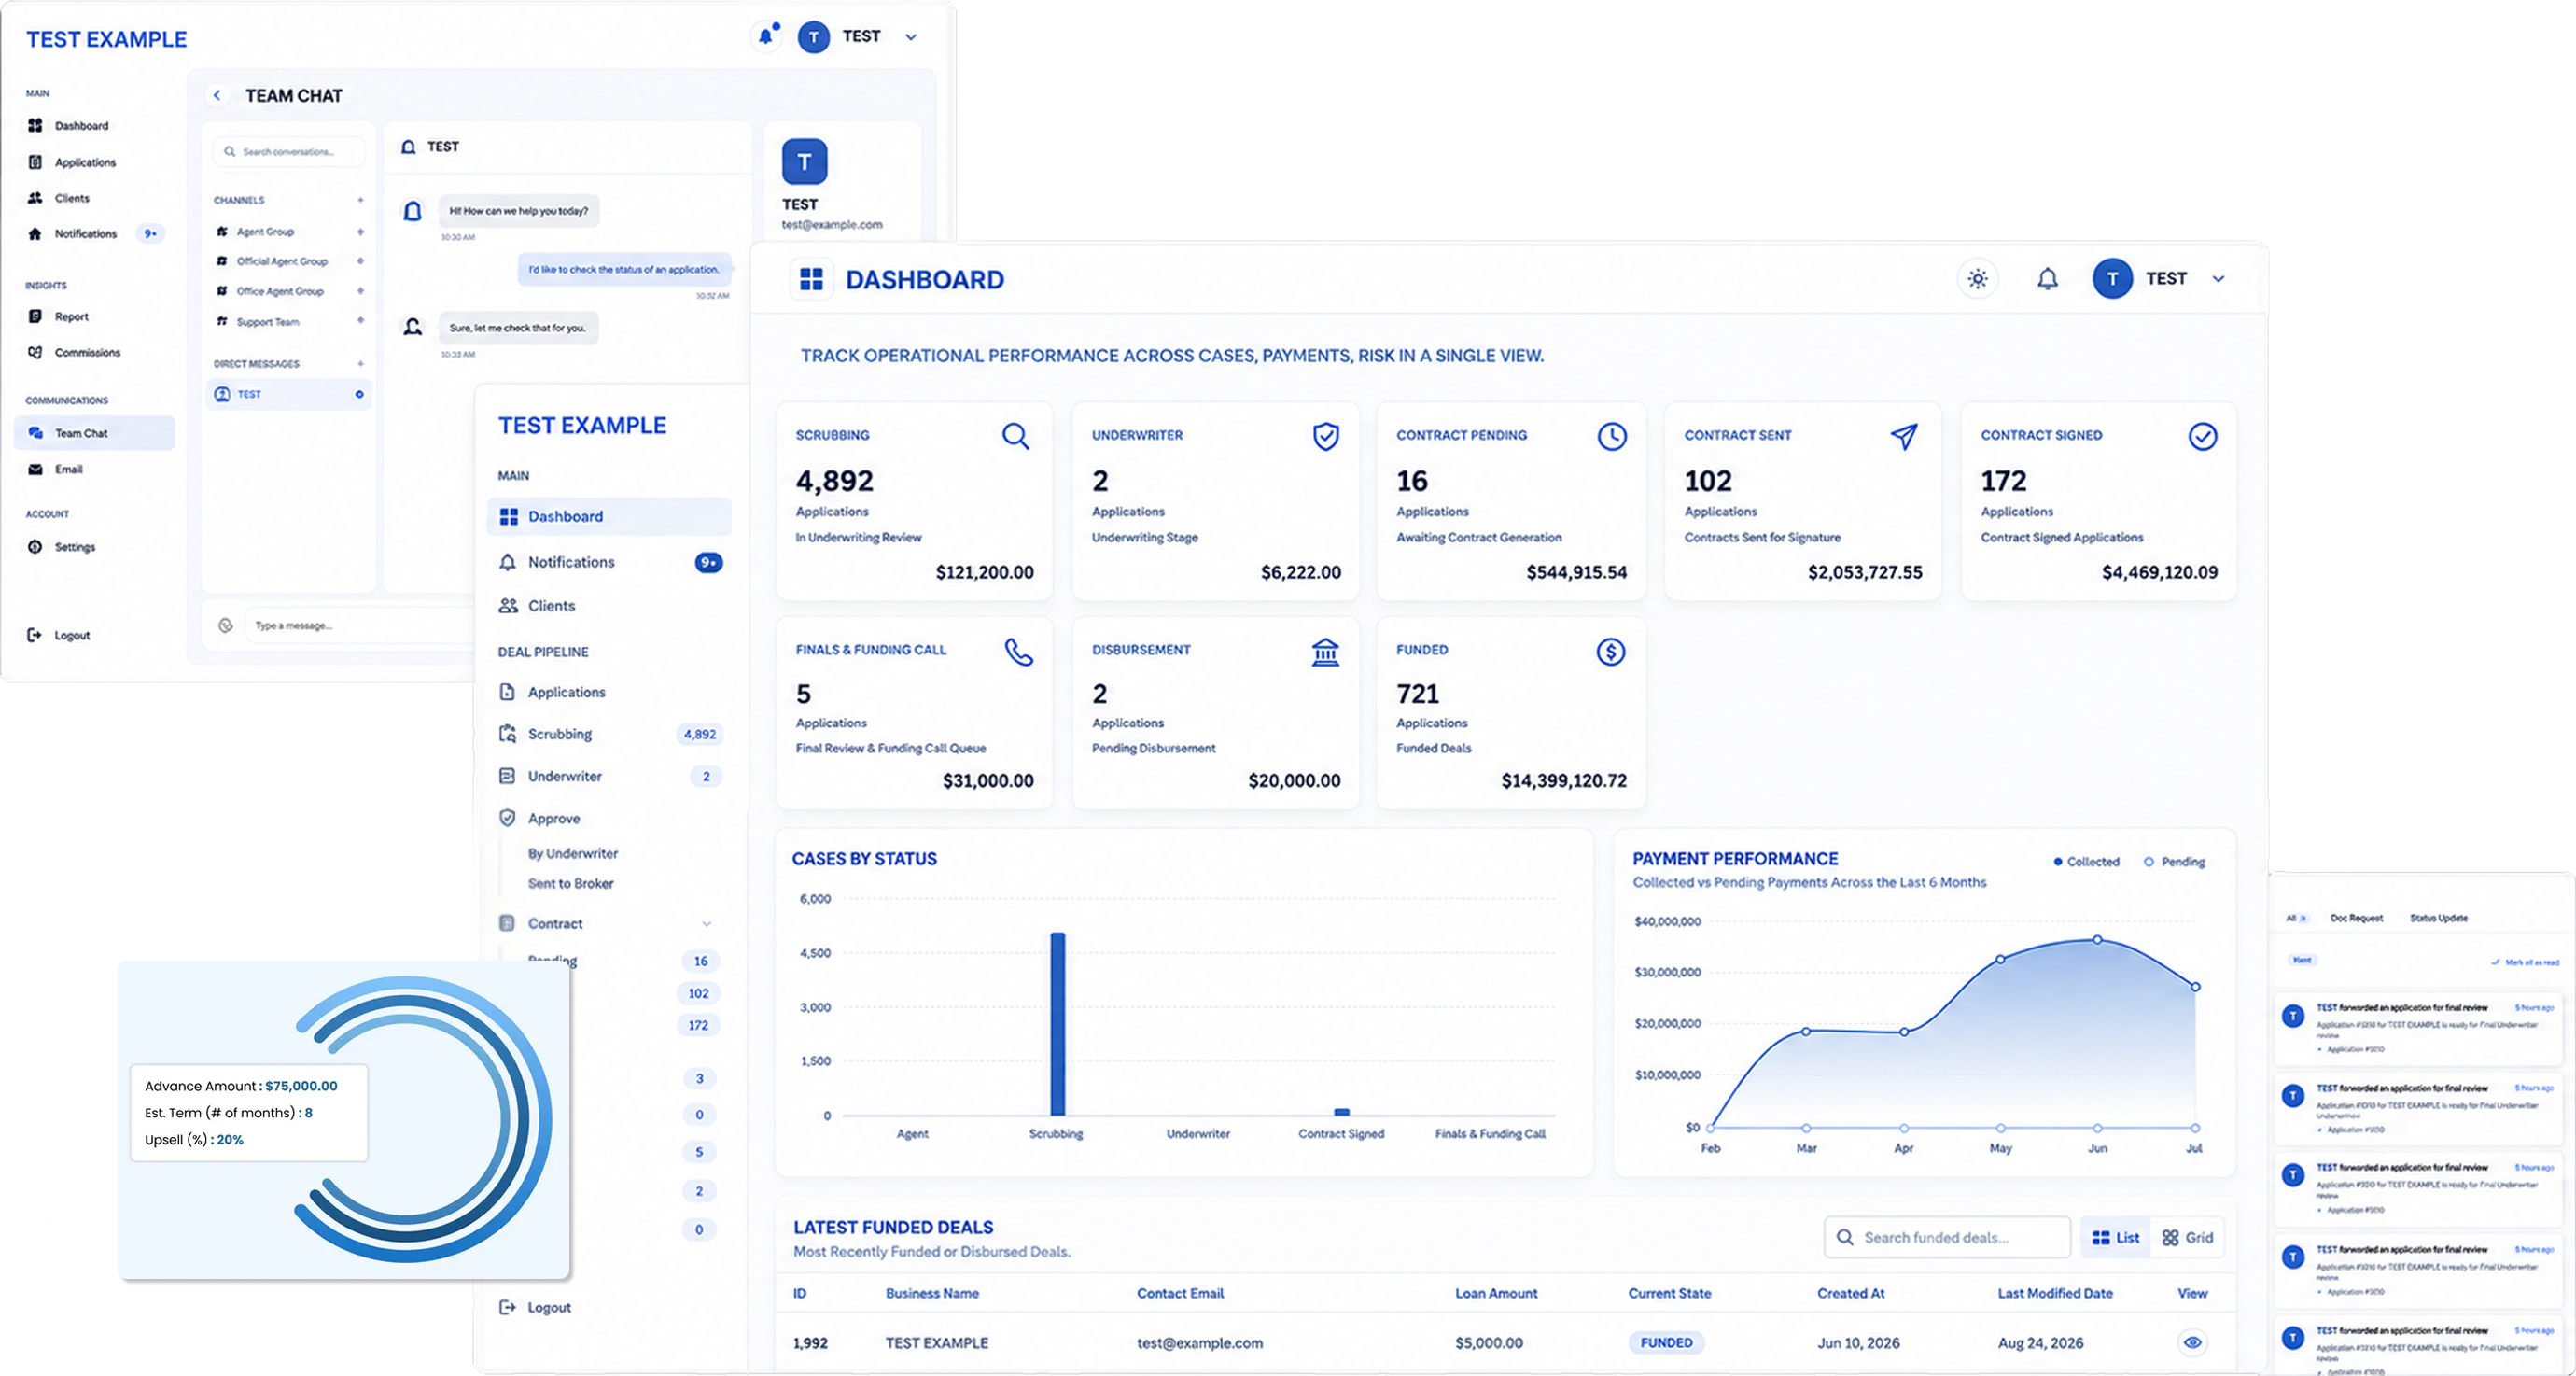Click the Search conversations field
Viewport: 2576px width, 1376px height.
pos(288,152)
